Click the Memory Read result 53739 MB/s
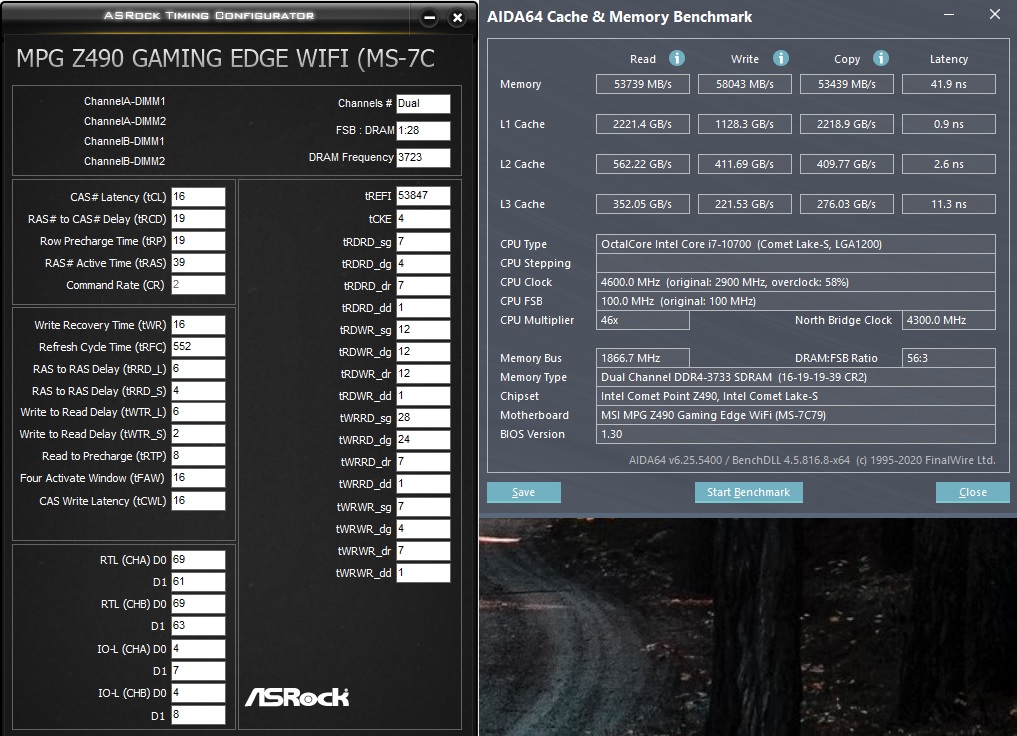The height and width of the screenshot is (736, 1017). tap(643, 84)
